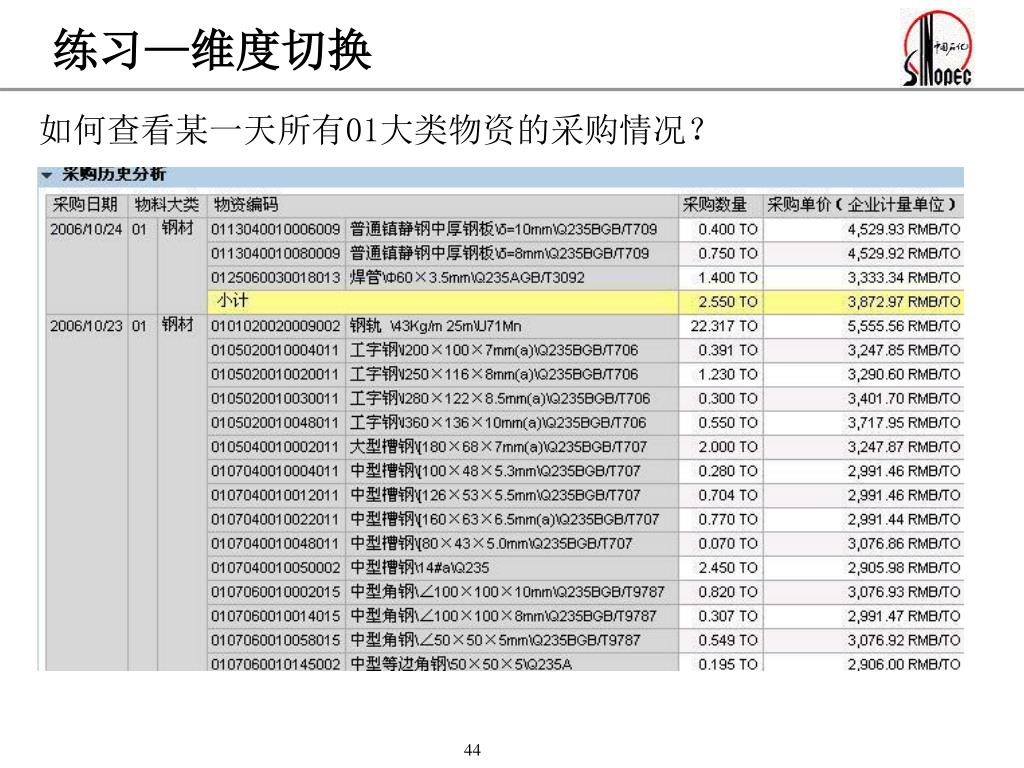This screenshot has height=768, width=1024.
Task: Click material code 0113040010006009
Action: click(275, 230)
